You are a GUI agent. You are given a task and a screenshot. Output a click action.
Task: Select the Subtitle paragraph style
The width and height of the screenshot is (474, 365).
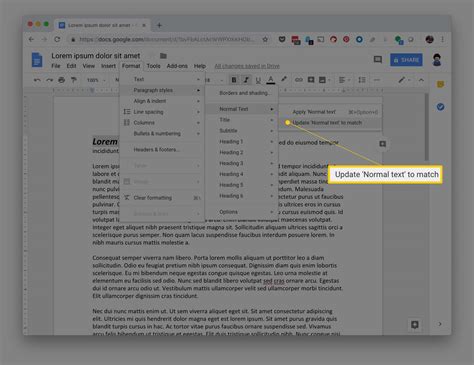242,131
